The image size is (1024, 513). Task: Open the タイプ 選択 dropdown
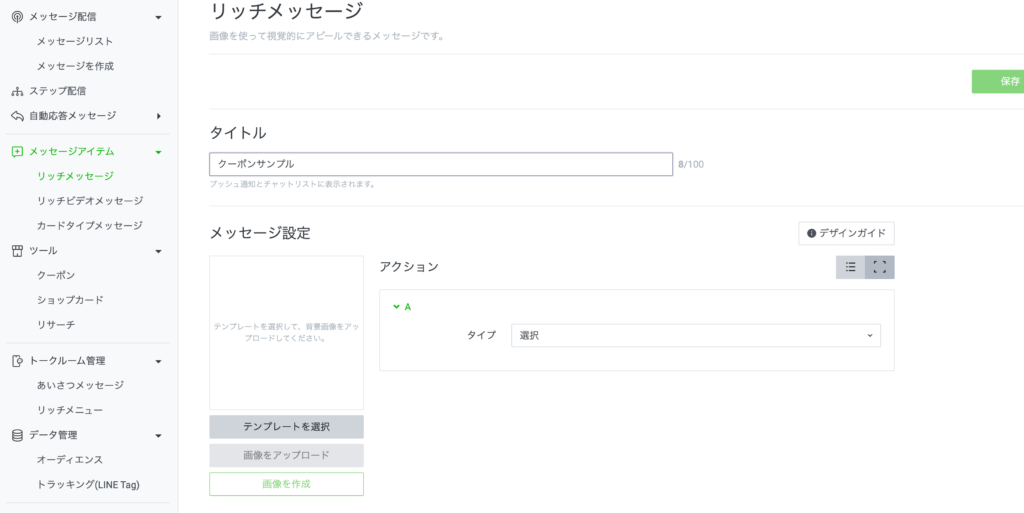695,335
